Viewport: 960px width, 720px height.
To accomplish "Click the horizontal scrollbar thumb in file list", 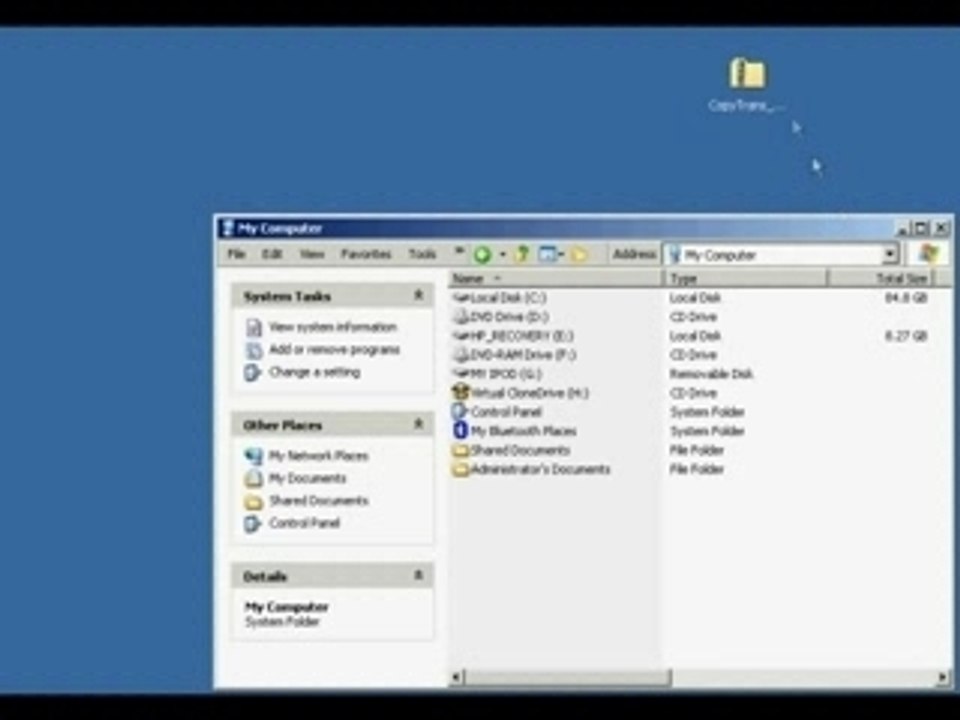I will (567, 677).
